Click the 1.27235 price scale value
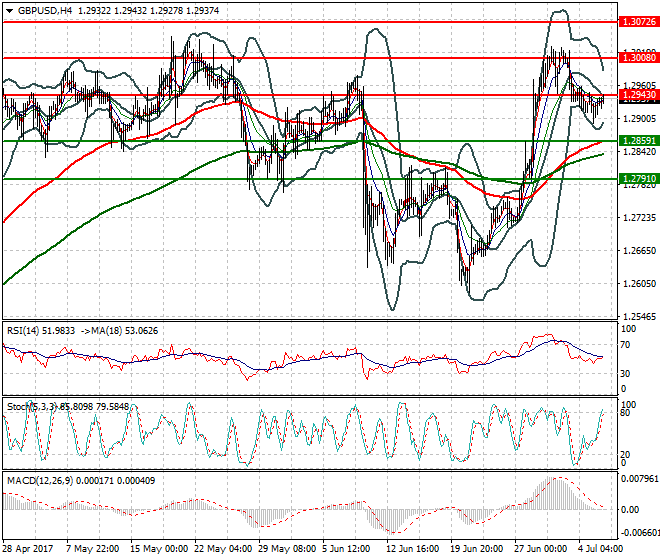 click(639, 218)
